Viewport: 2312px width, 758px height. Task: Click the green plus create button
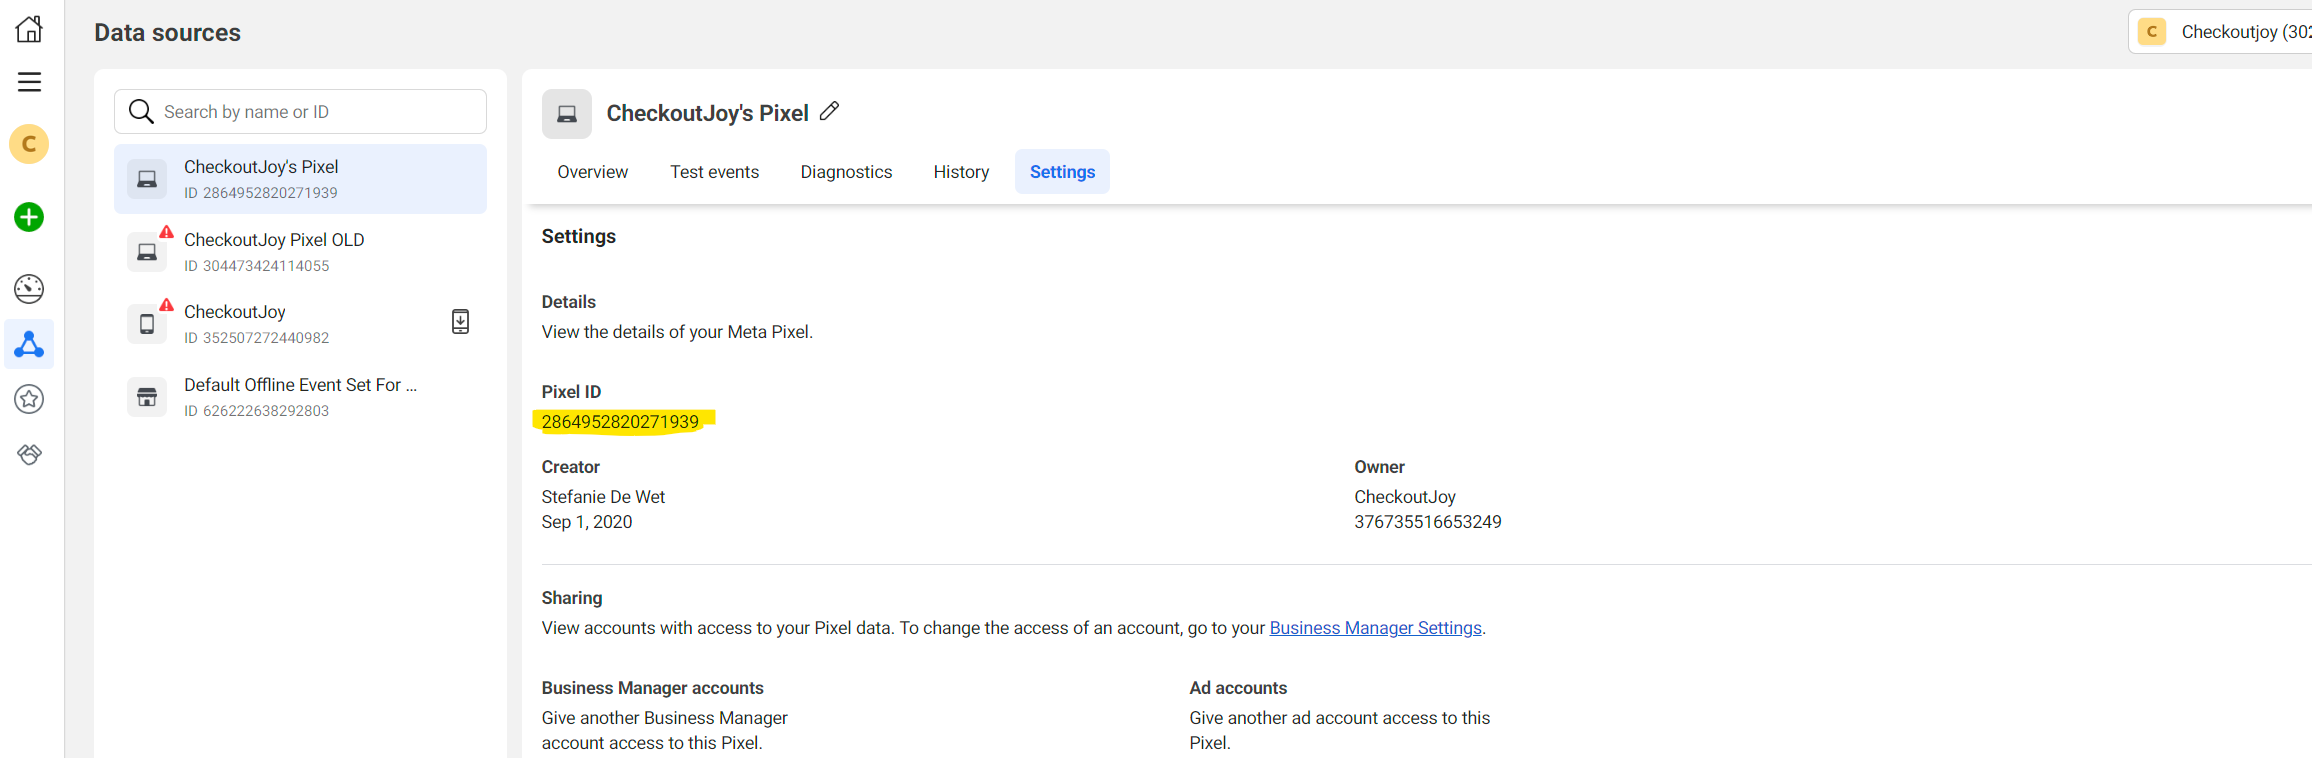[x=29, y=217]
